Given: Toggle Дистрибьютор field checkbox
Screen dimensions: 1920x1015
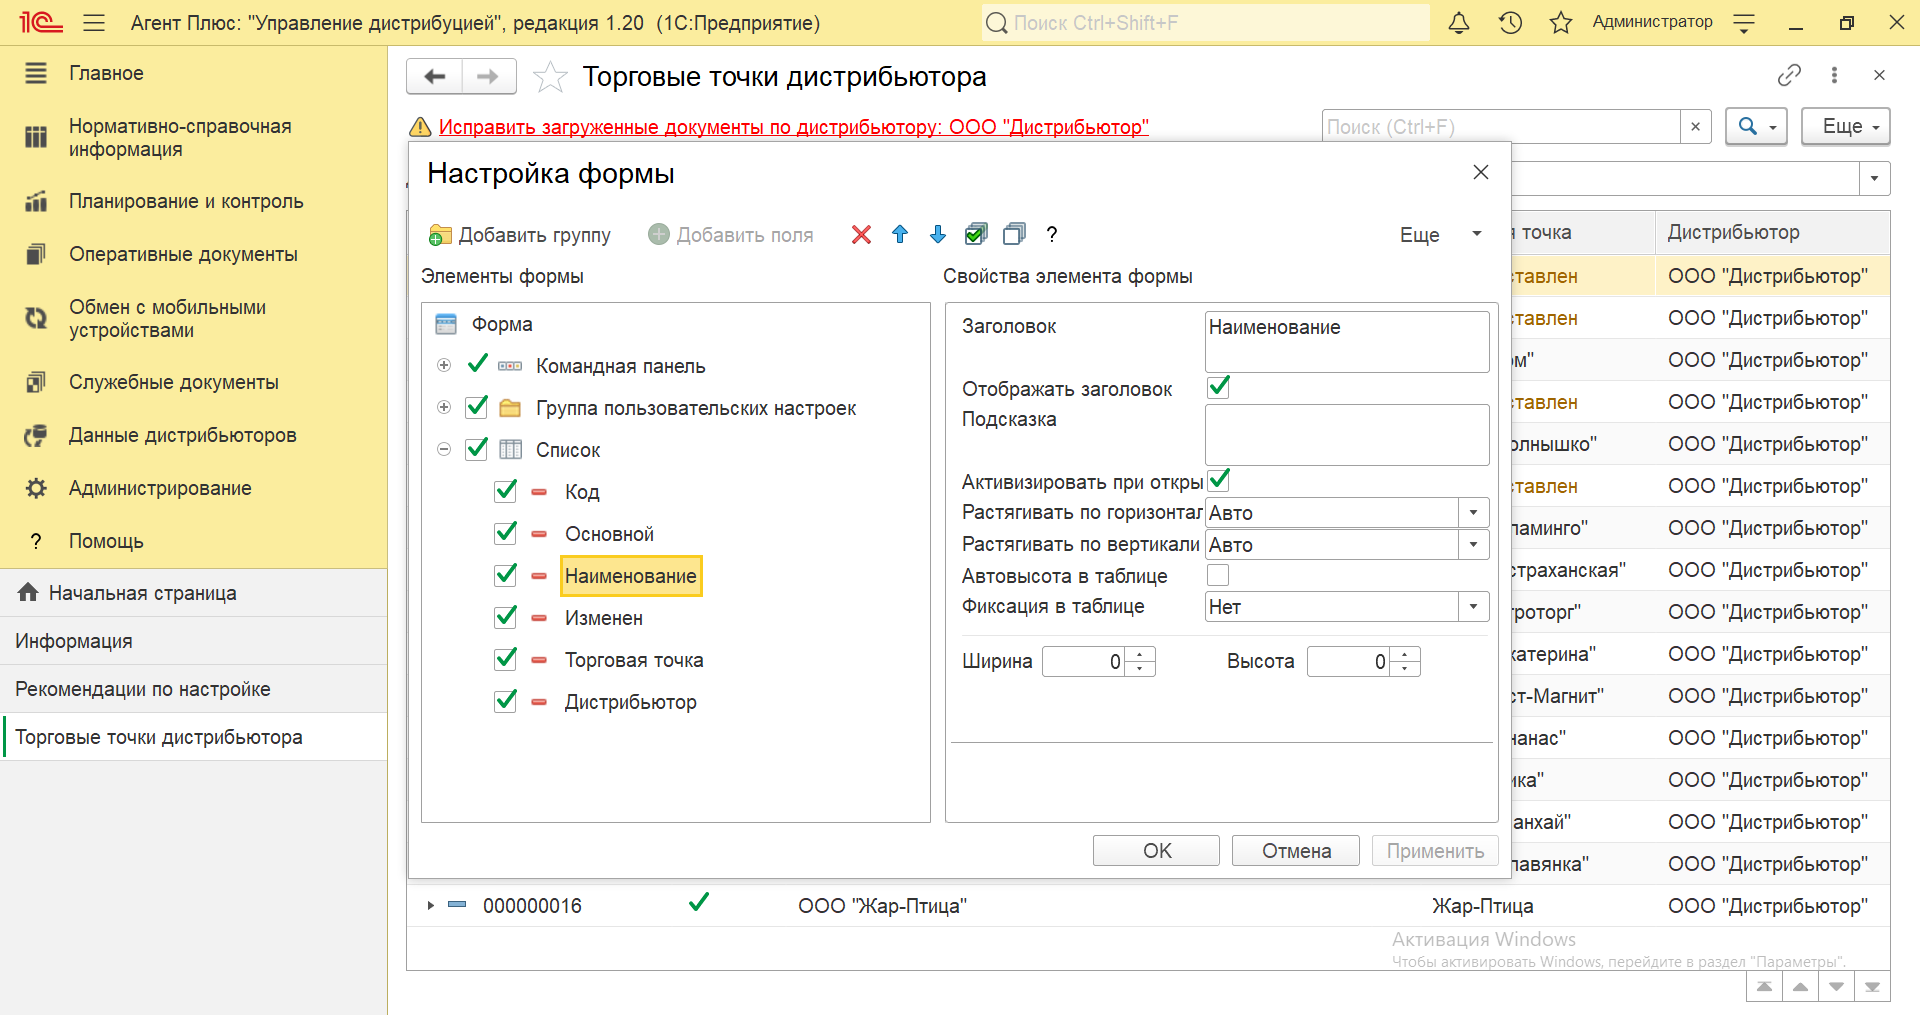Looking at the screenshot, I should (506, 701).
